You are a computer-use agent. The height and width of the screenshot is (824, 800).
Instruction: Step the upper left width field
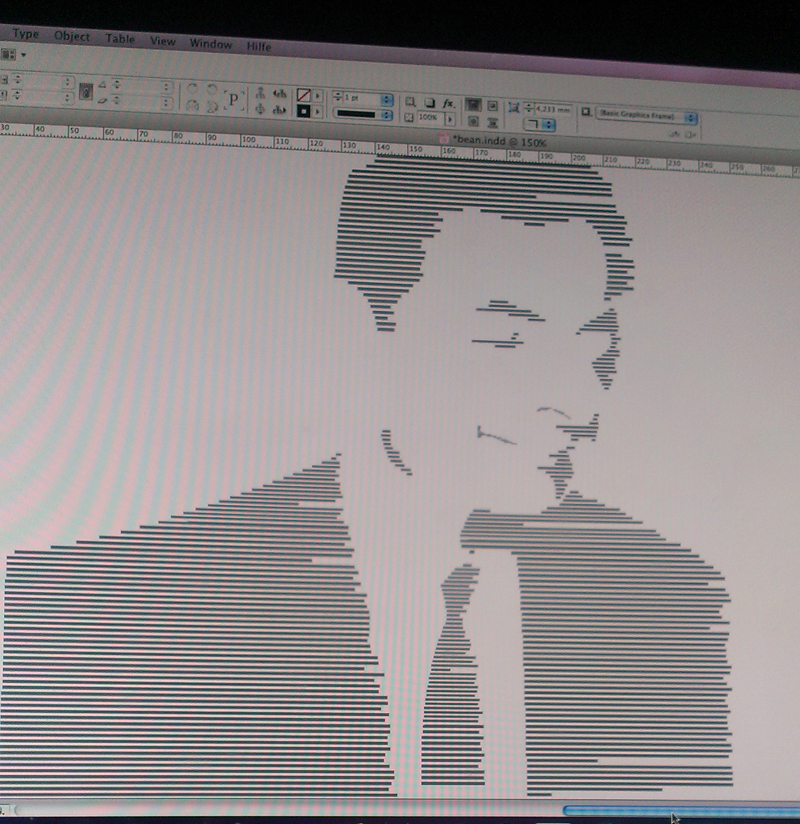(x=18, y=79)
